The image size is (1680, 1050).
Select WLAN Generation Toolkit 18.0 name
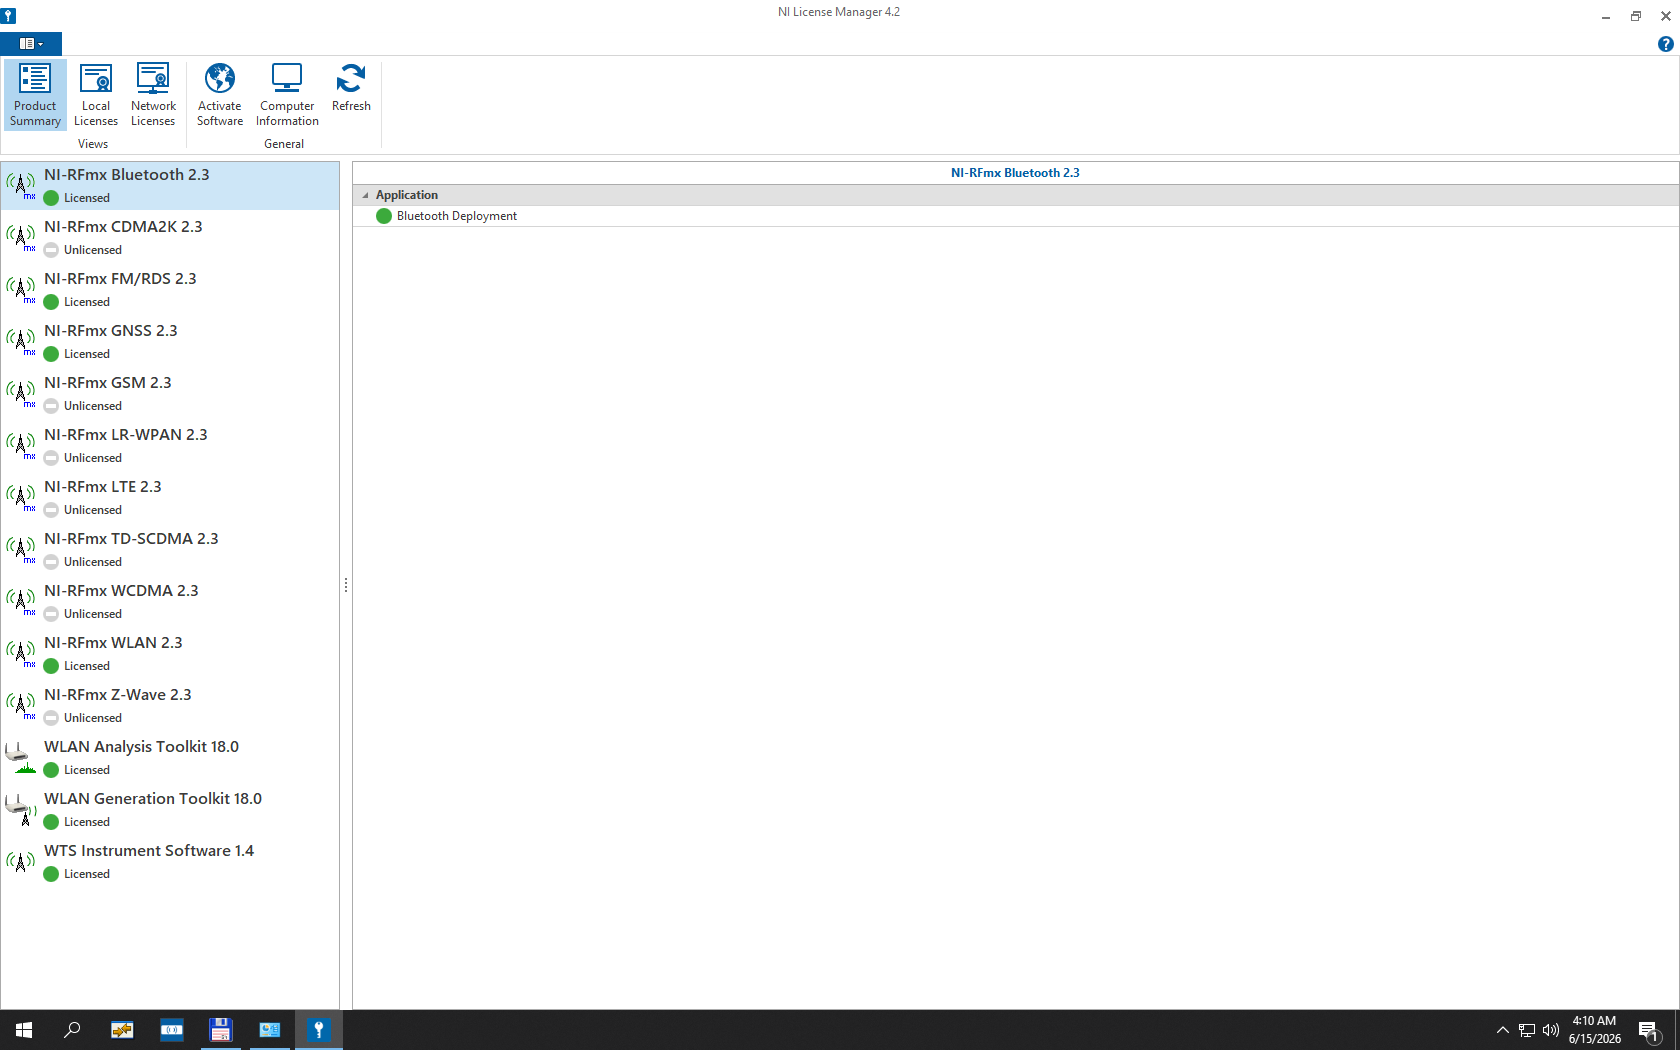(153, 799)
